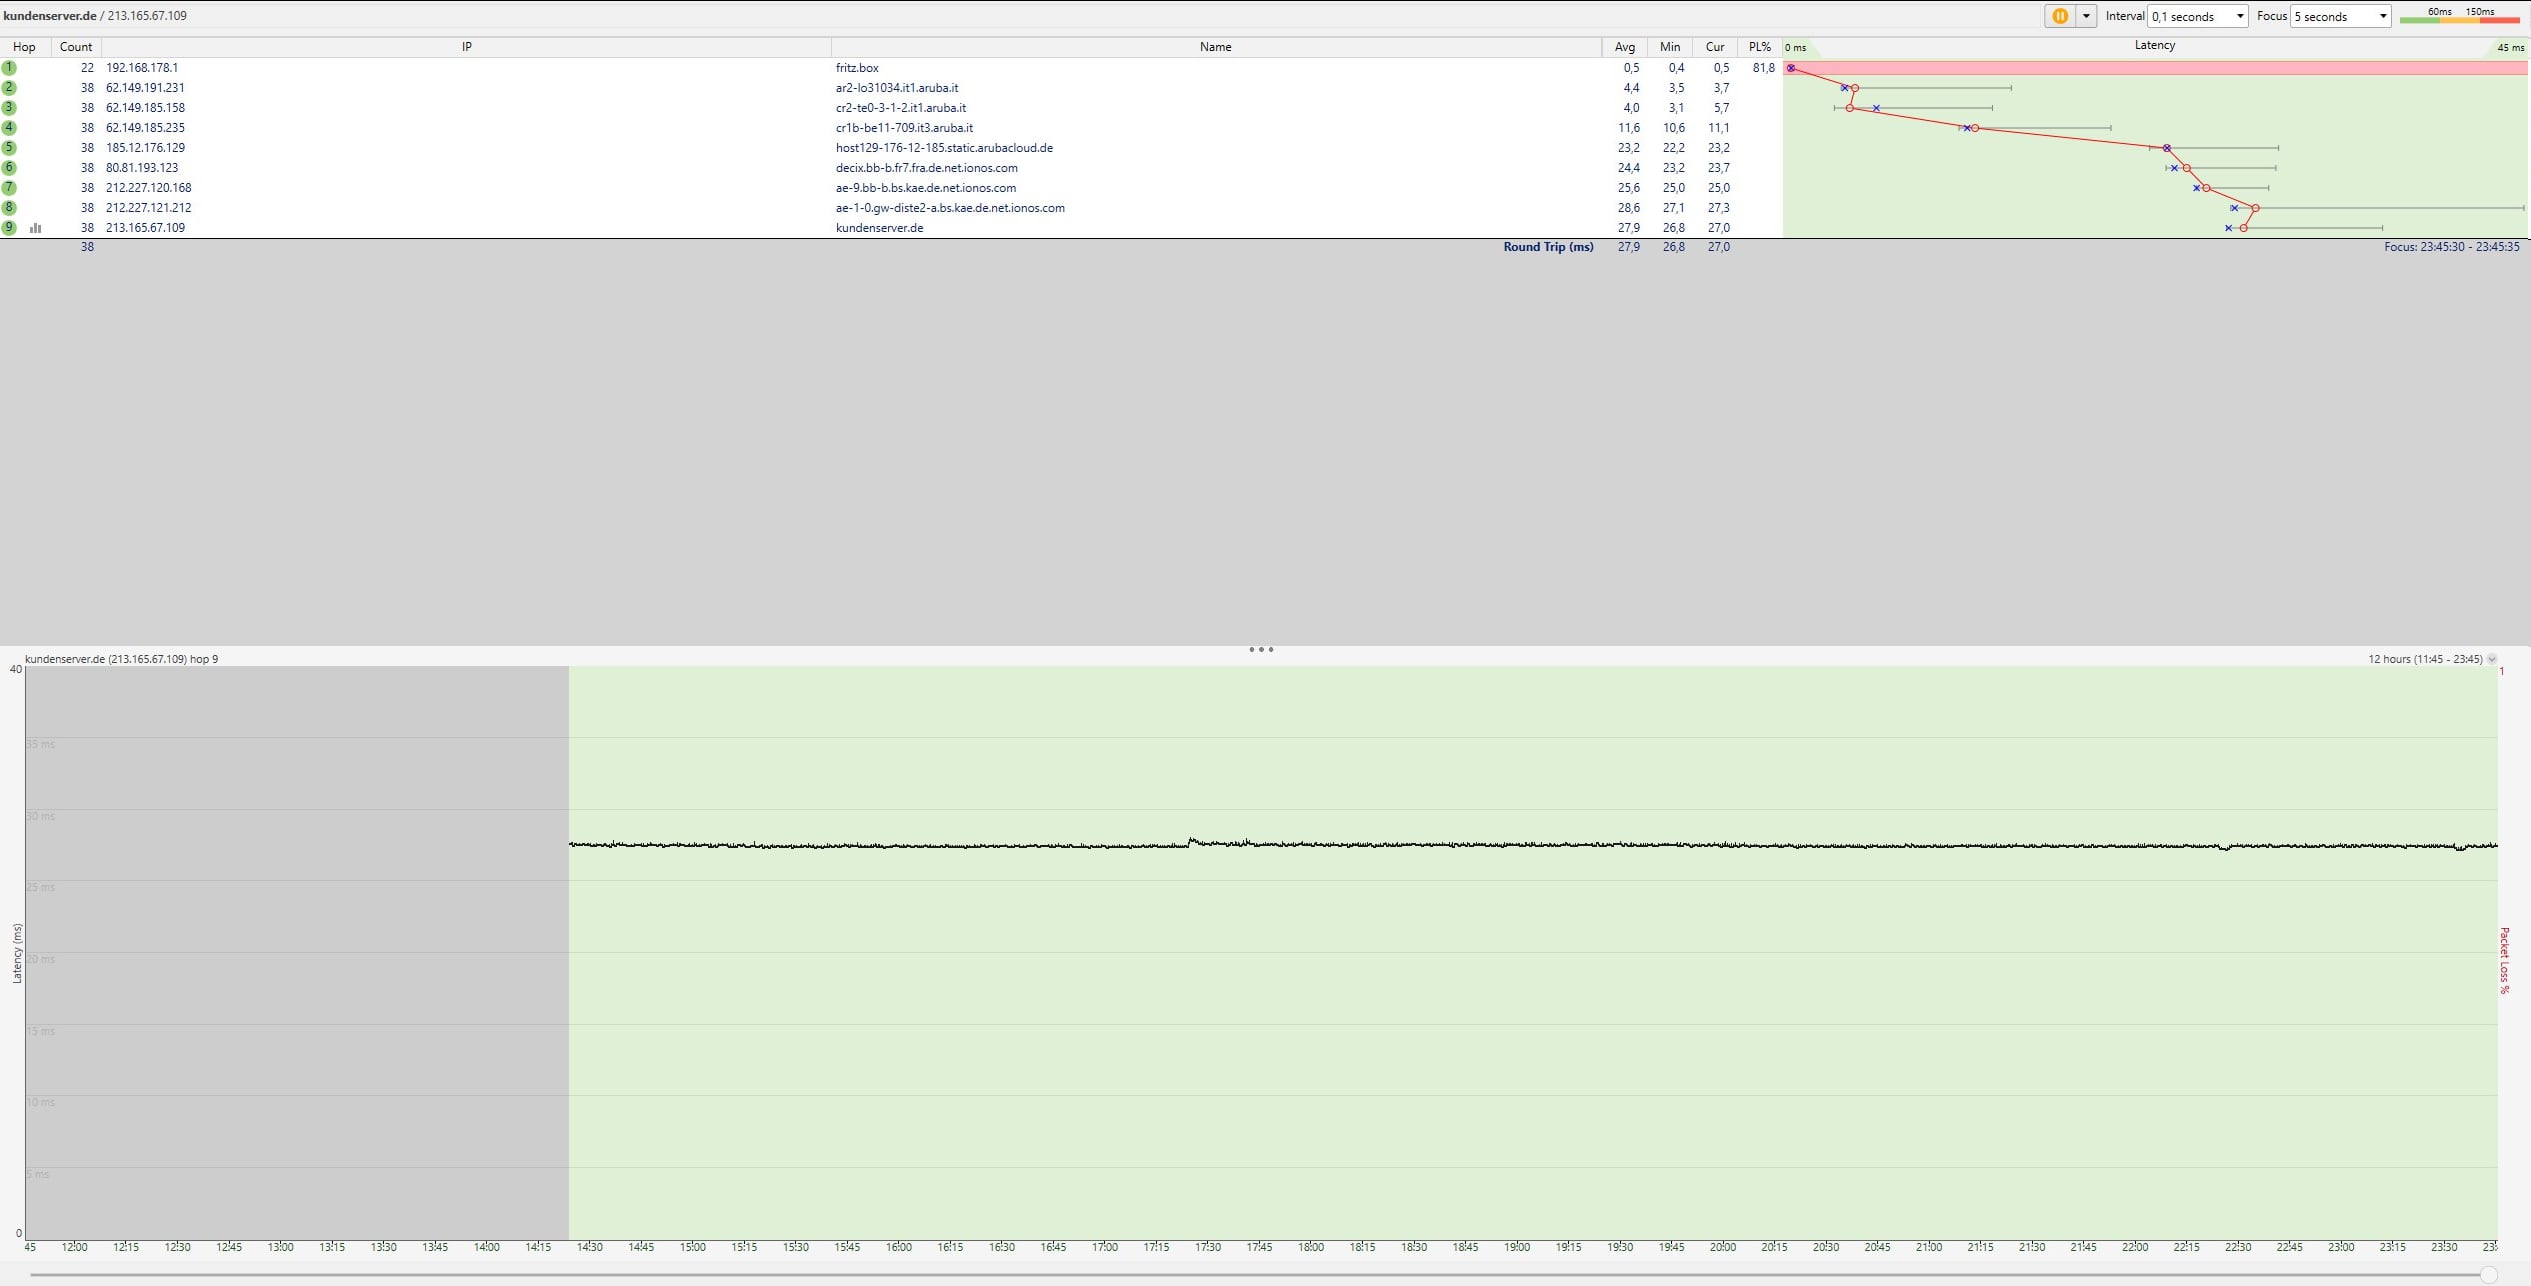Sort by the PL% column header
Screen dimensions: 2531x1286
point(1759,47)
